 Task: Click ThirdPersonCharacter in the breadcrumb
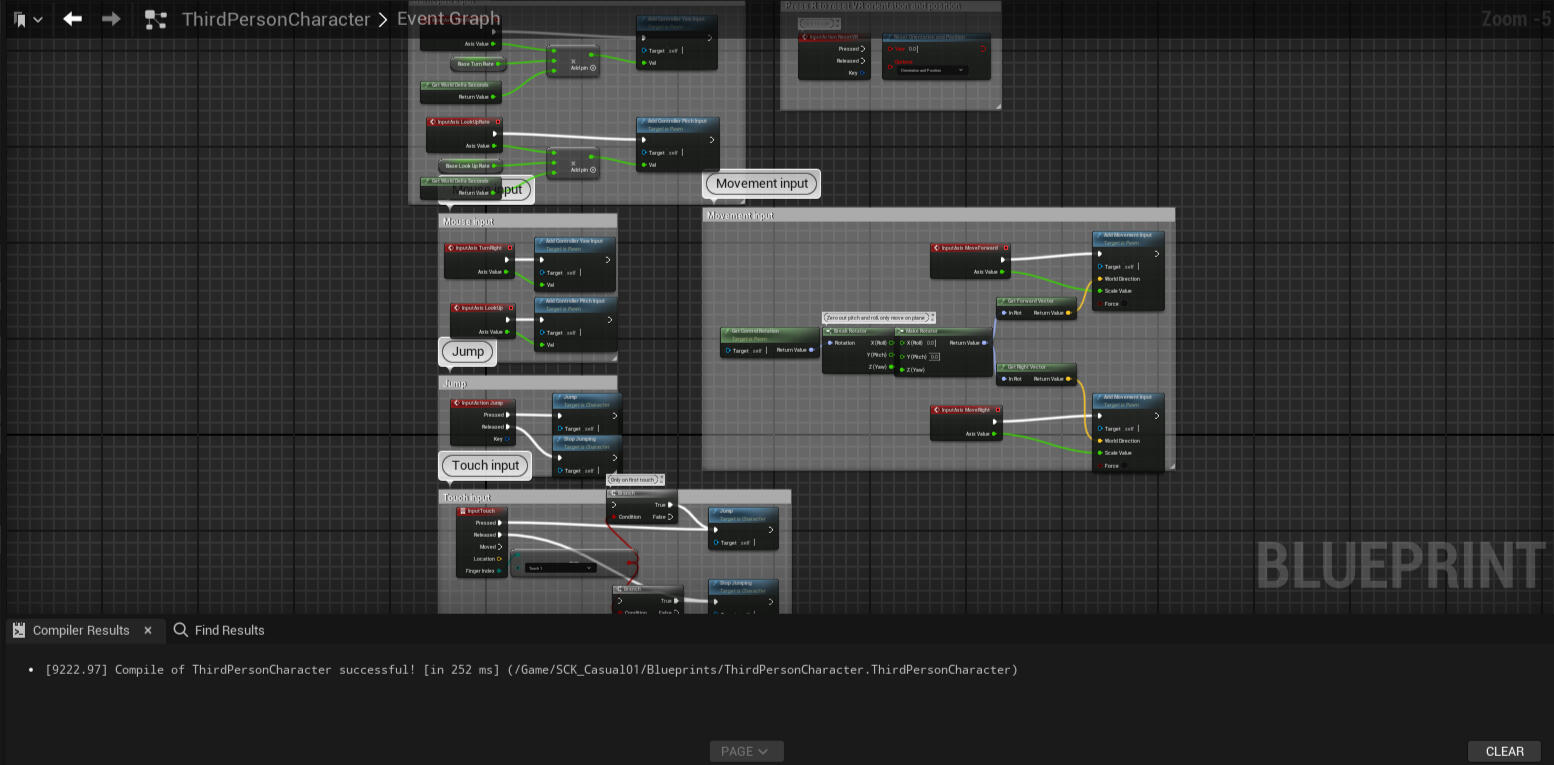[276, 19]
